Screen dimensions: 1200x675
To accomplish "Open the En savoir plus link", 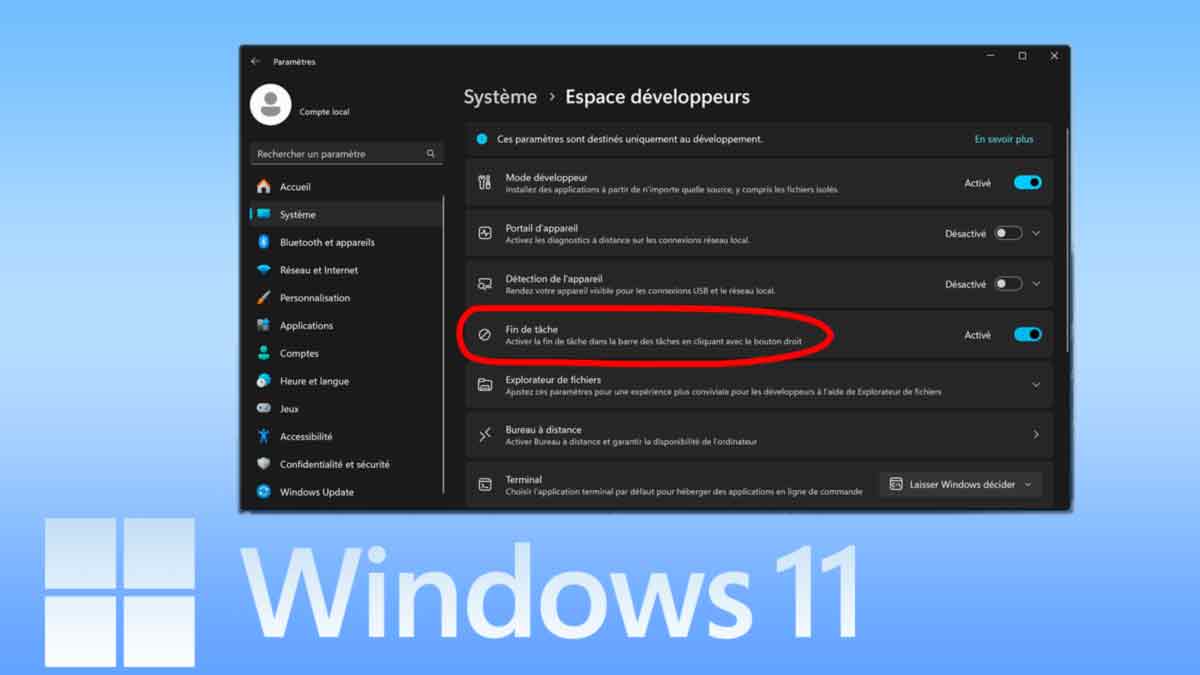I will click(x=1004, y=139).
